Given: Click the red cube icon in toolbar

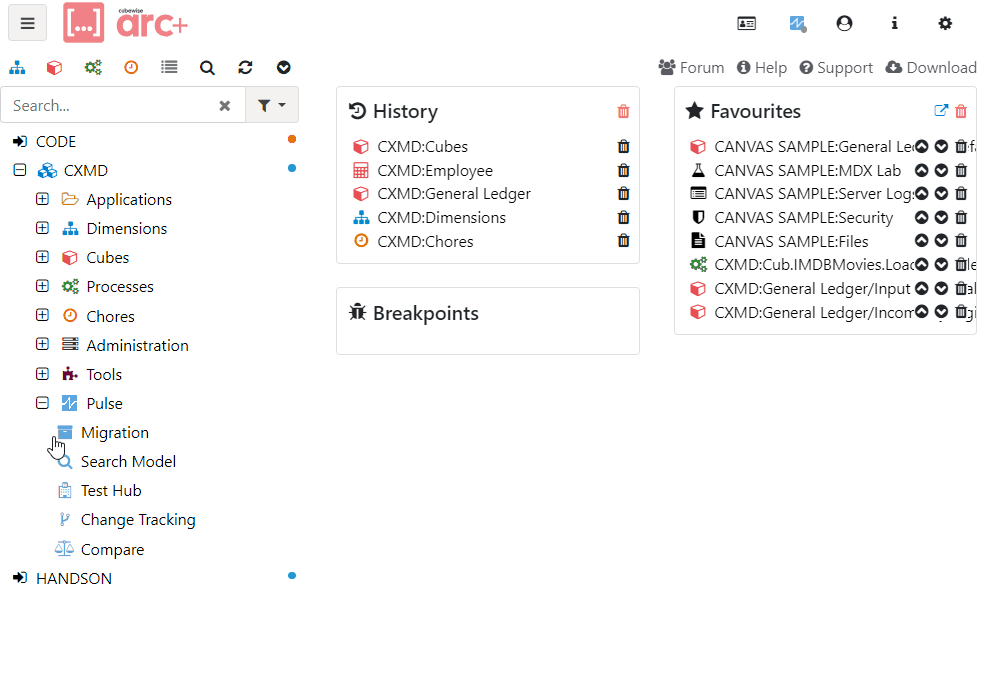Looking at the screenshot, I should click(x=54, y=68).
